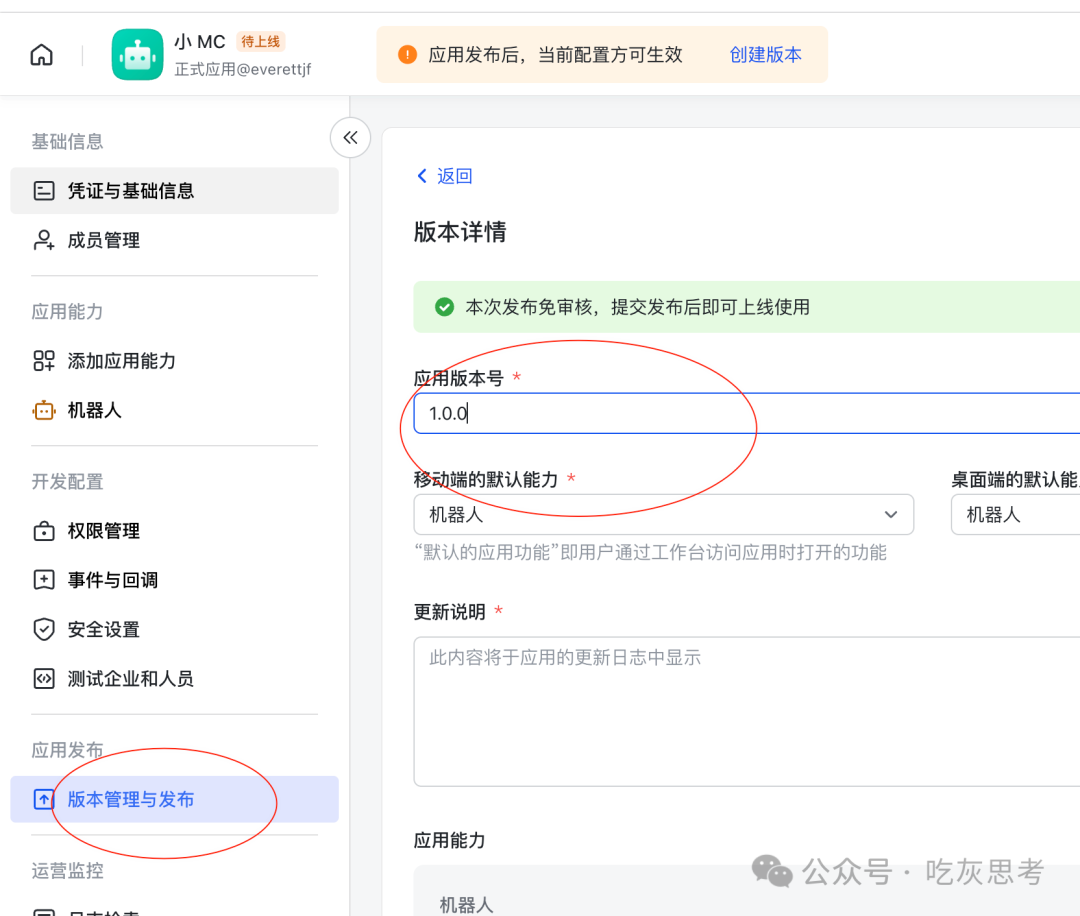This screenshot has height=916, width=1080.
Task: Expand the 移动端的默认能力 dropdown
Action: (663, 514)
